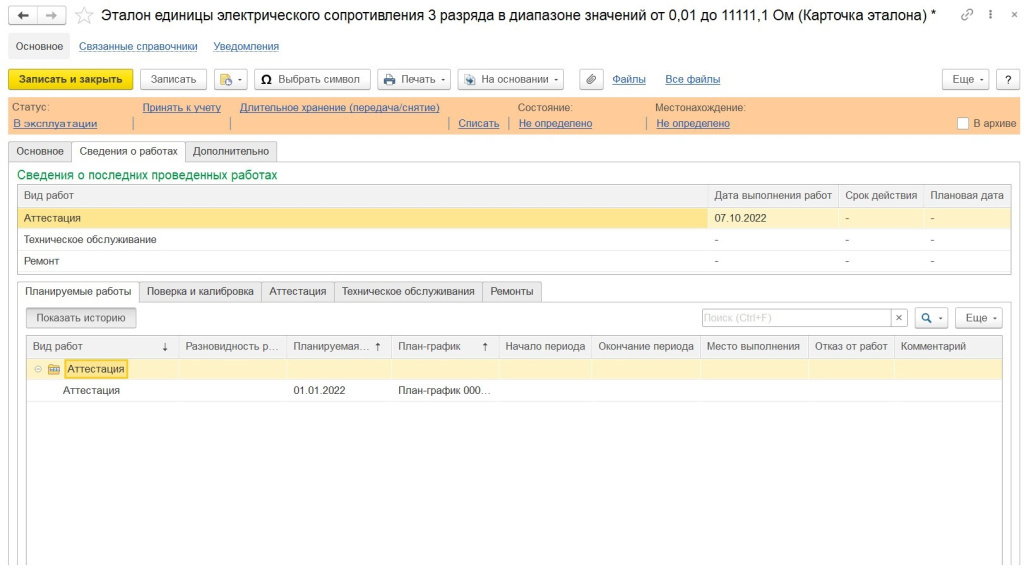Select the Аттестация row in last works

514,218
